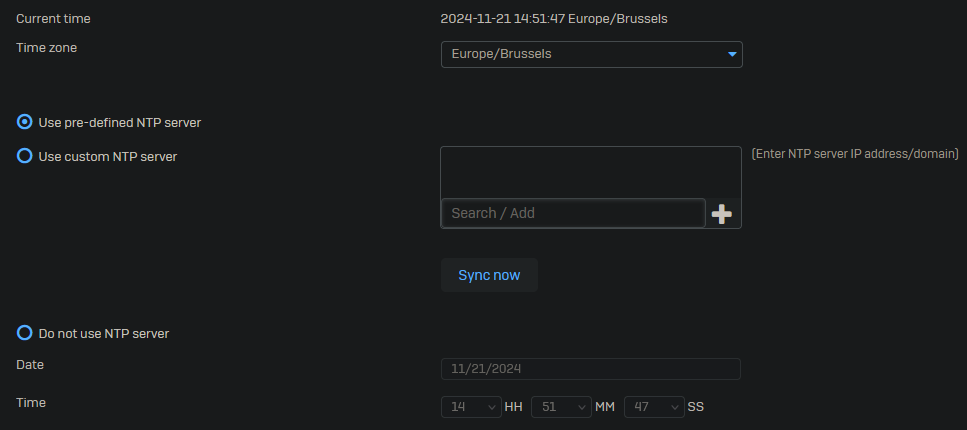
Task: Click the Search / Add input field
Action: 573,213
